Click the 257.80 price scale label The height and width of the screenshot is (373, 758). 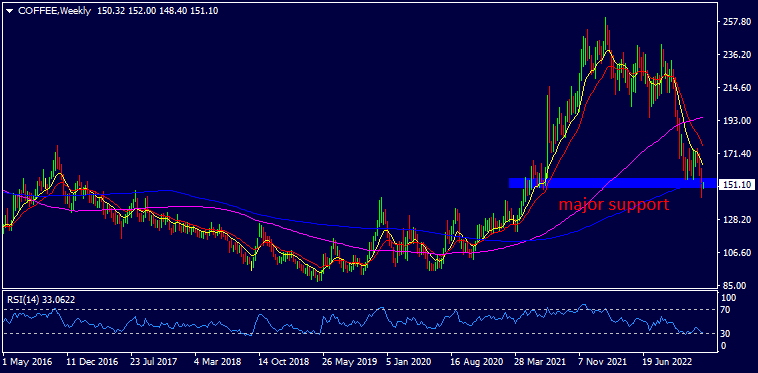pos(736,21)
